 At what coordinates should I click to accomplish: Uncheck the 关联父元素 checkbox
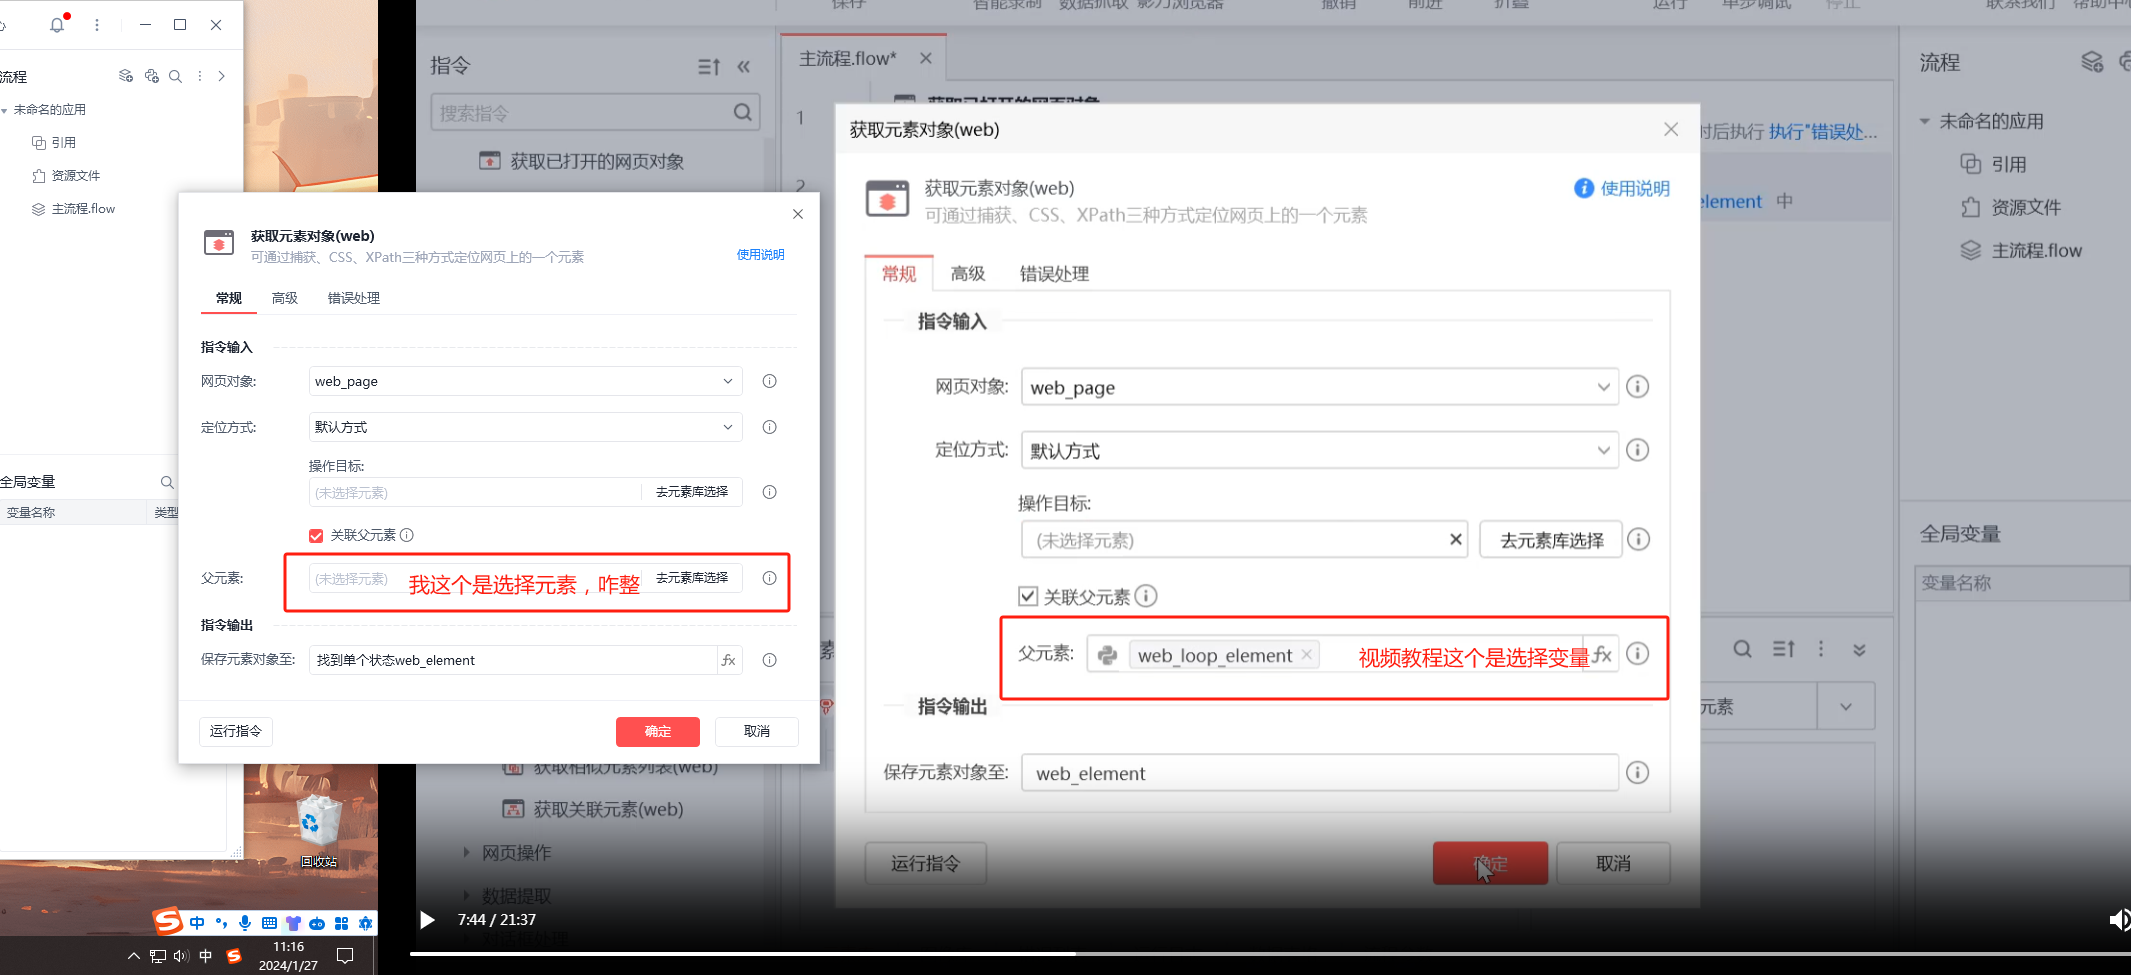tap(316, 536)
